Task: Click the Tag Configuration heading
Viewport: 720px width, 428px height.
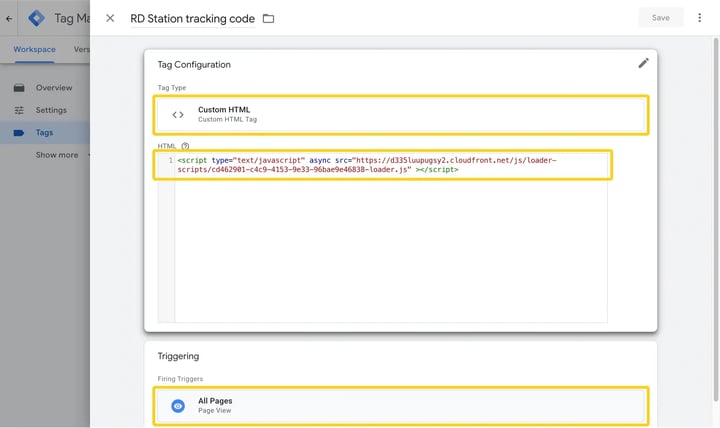Action: pyautogui.click(x=194, y=65)
